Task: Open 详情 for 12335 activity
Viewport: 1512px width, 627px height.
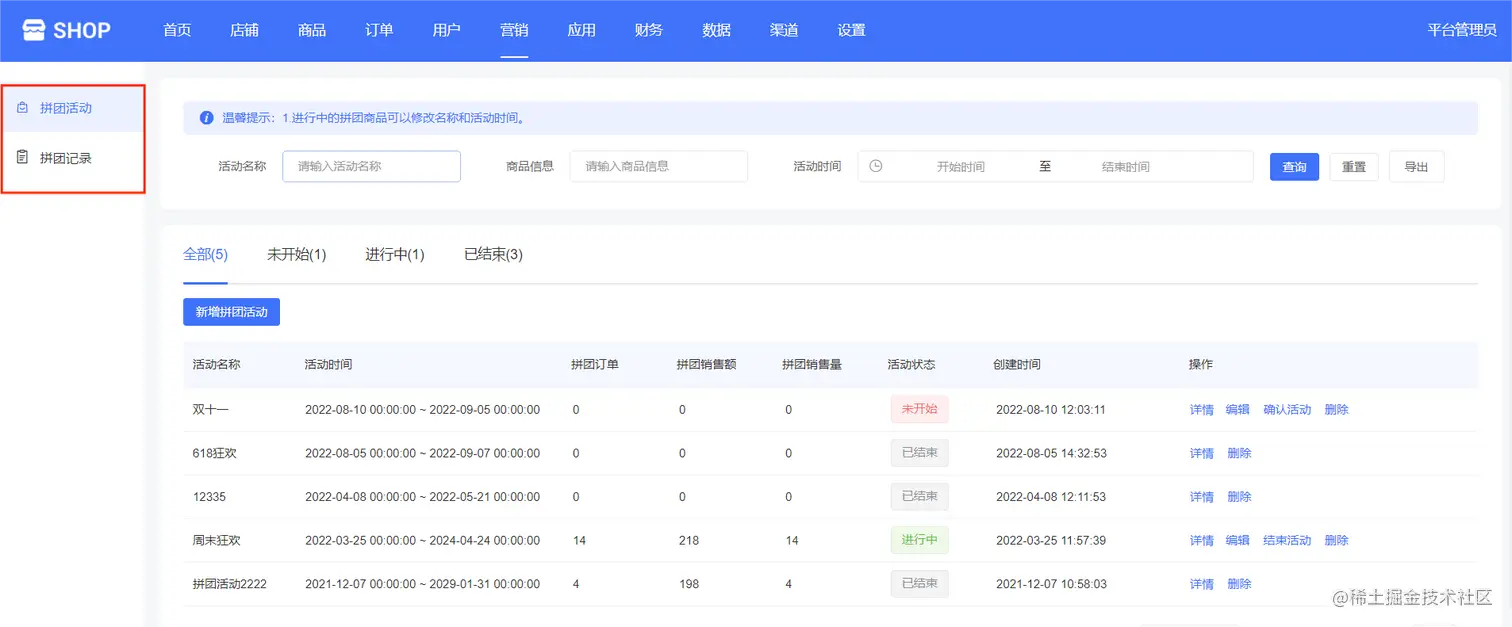Action: 1202,497
